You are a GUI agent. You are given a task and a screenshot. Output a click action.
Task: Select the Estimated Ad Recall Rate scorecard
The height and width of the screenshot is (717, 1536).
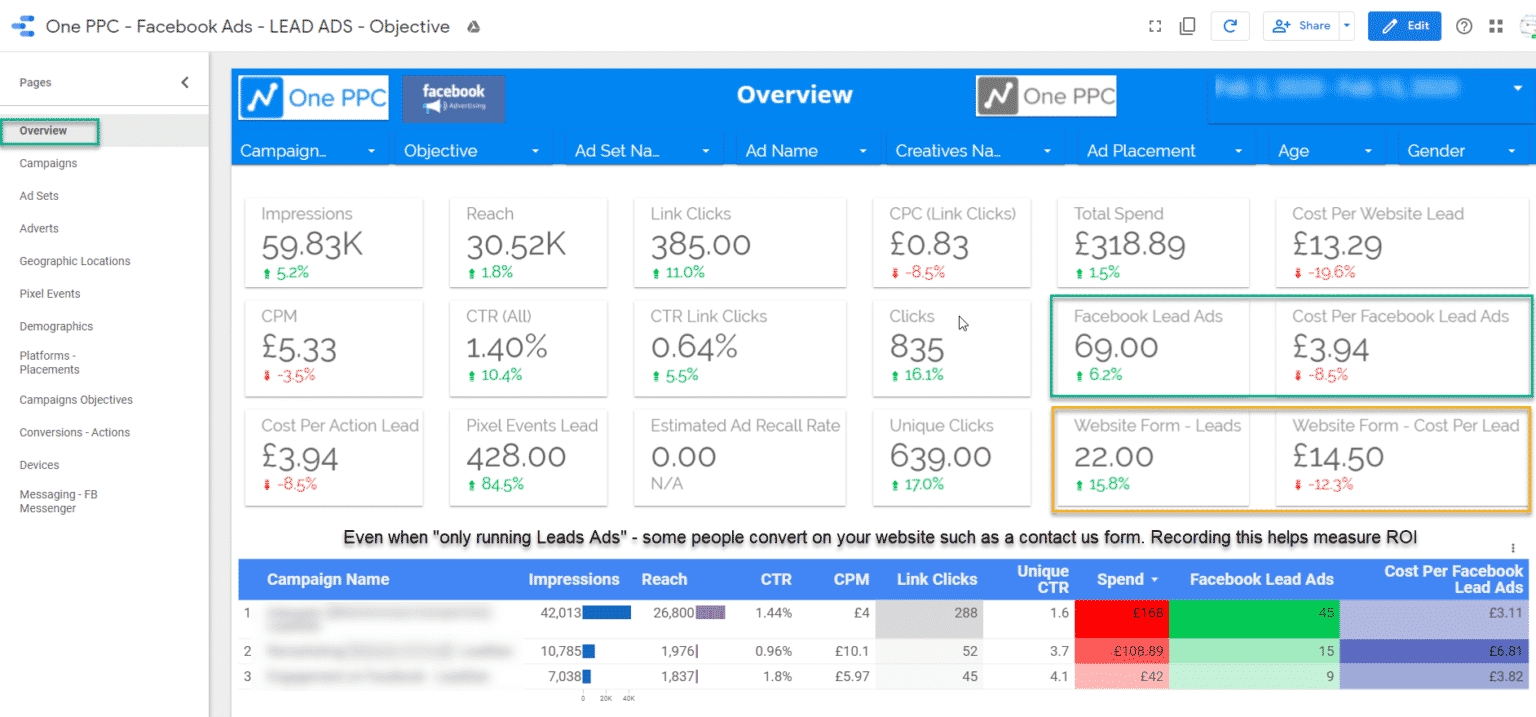tap(740, 458)
